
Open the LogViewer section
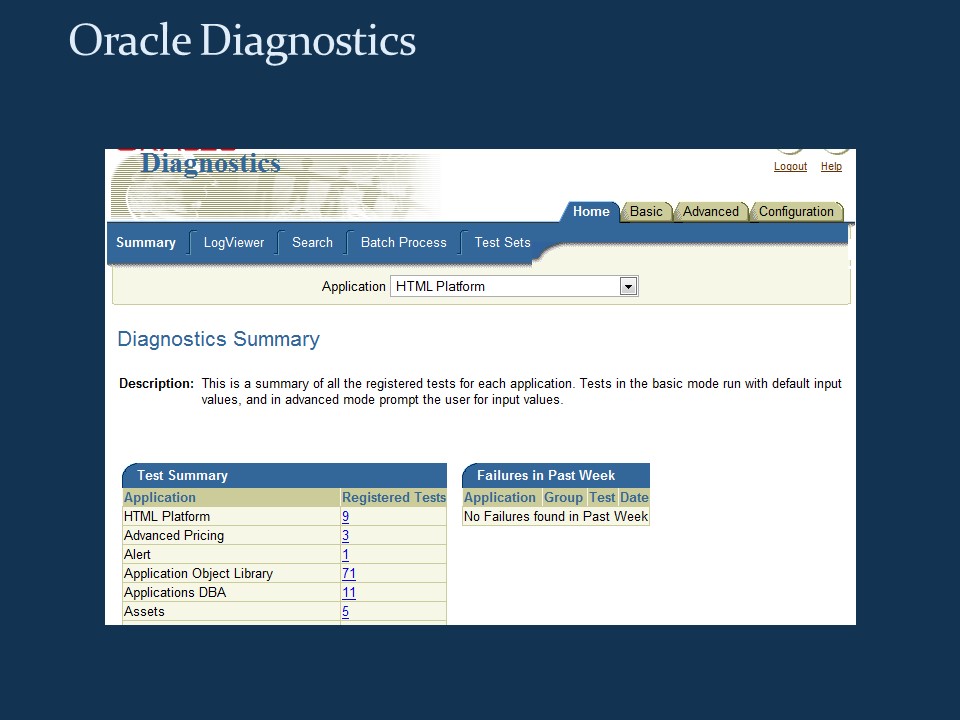click(x=233, y=242)
